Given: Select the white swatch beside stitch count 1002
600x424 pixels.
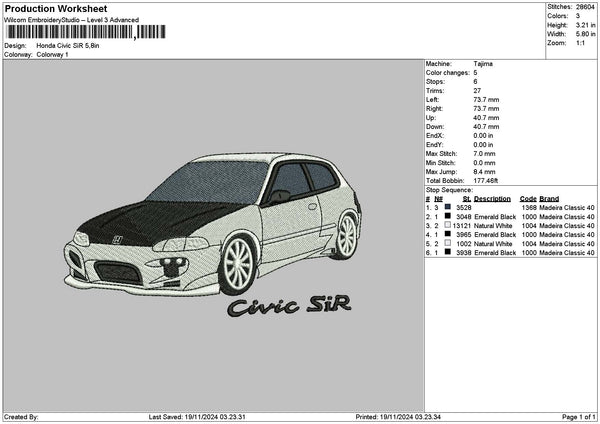Looking at the screenshot, I should [x=447, y=243].
